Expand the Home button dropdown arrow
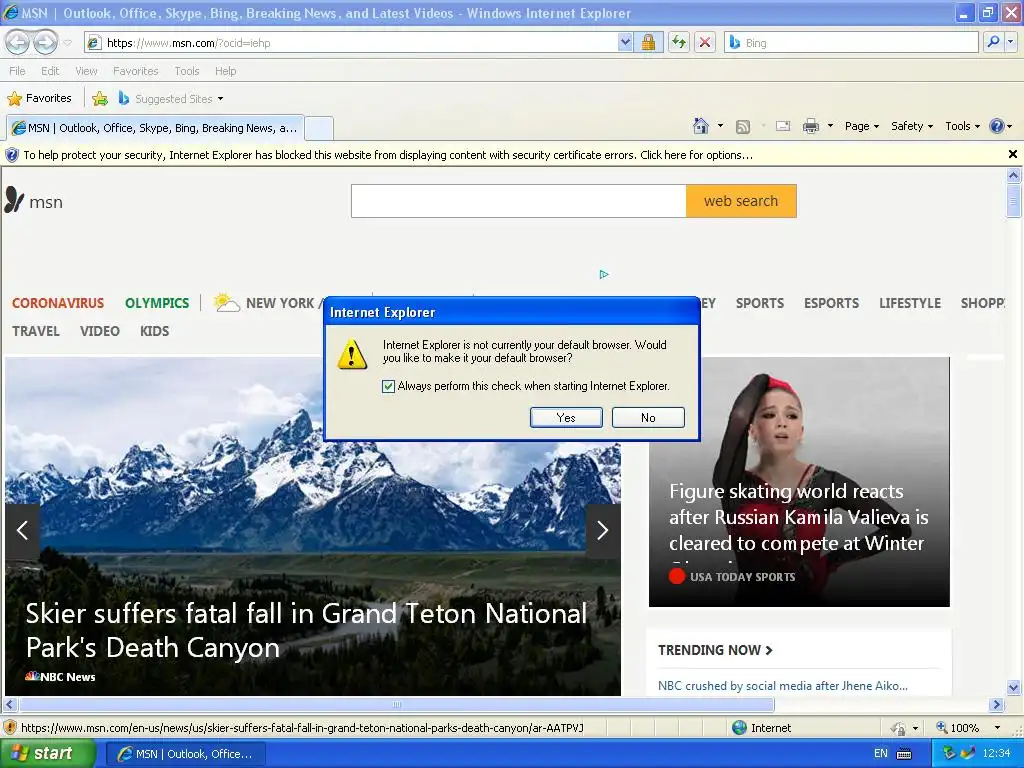1024x768 pixels. [720, 126]
